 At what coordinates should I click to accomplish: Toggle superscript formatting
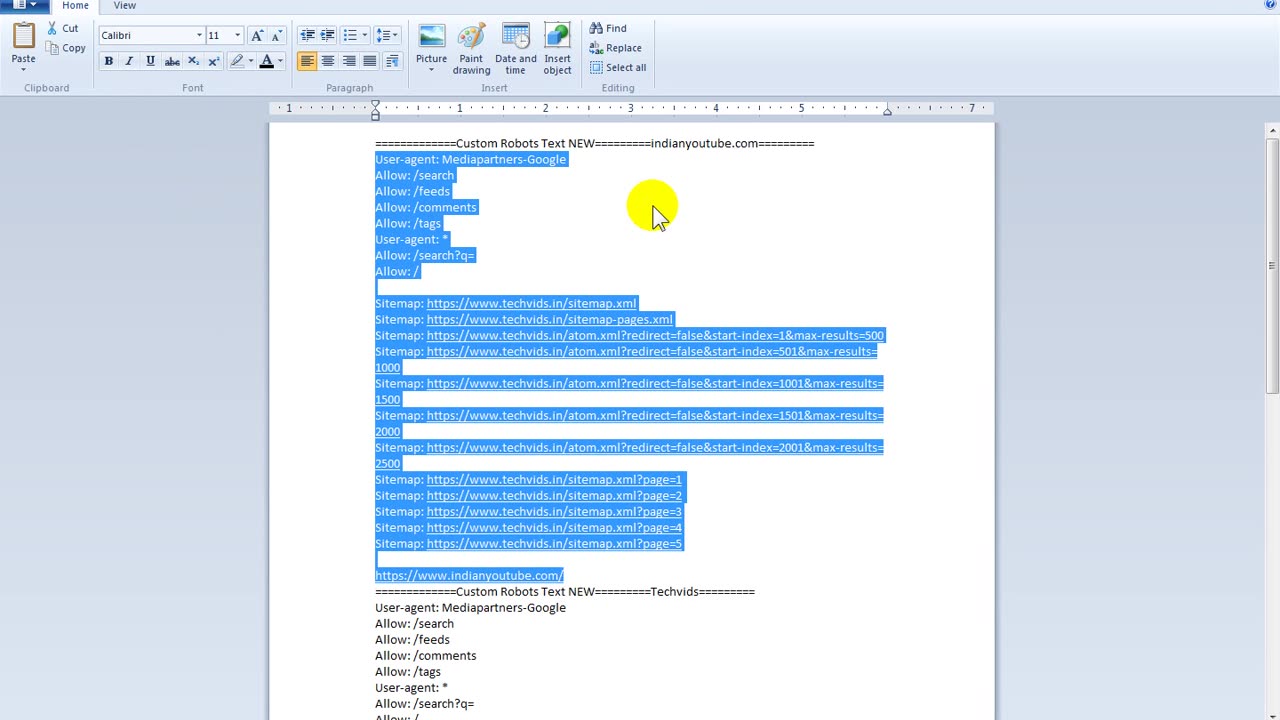213,61
